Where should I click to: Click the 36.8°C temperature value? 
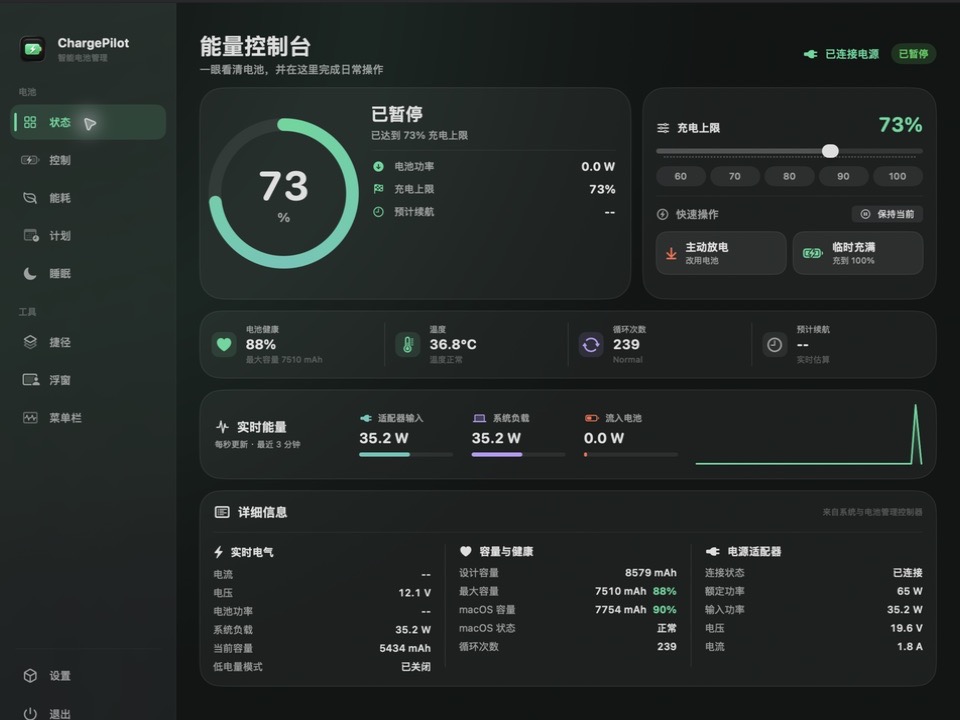pos(453,345)
